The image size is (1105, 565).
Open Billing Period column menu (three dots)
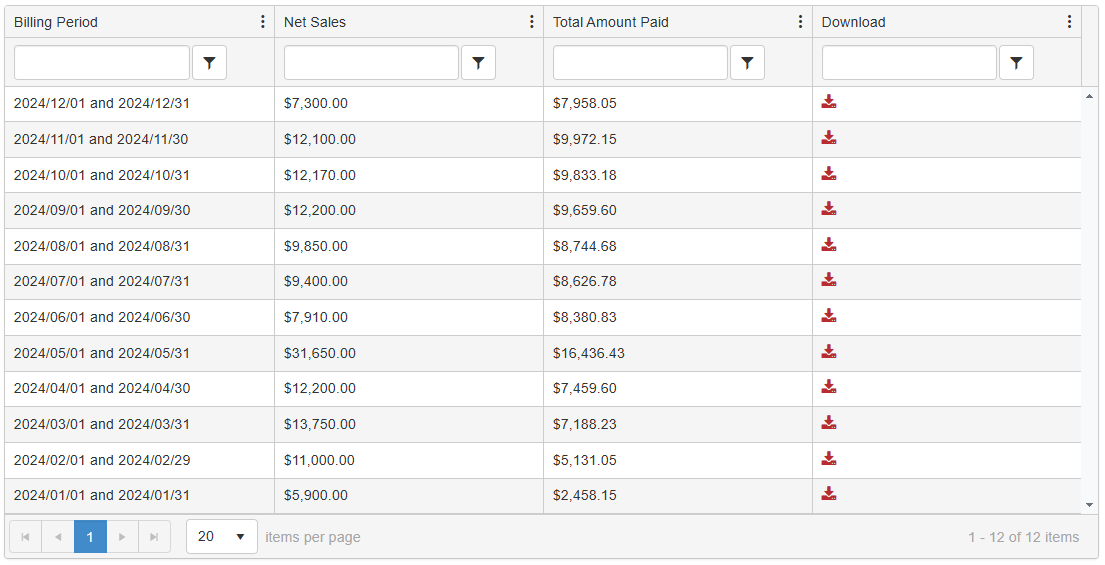coord(263,22)
